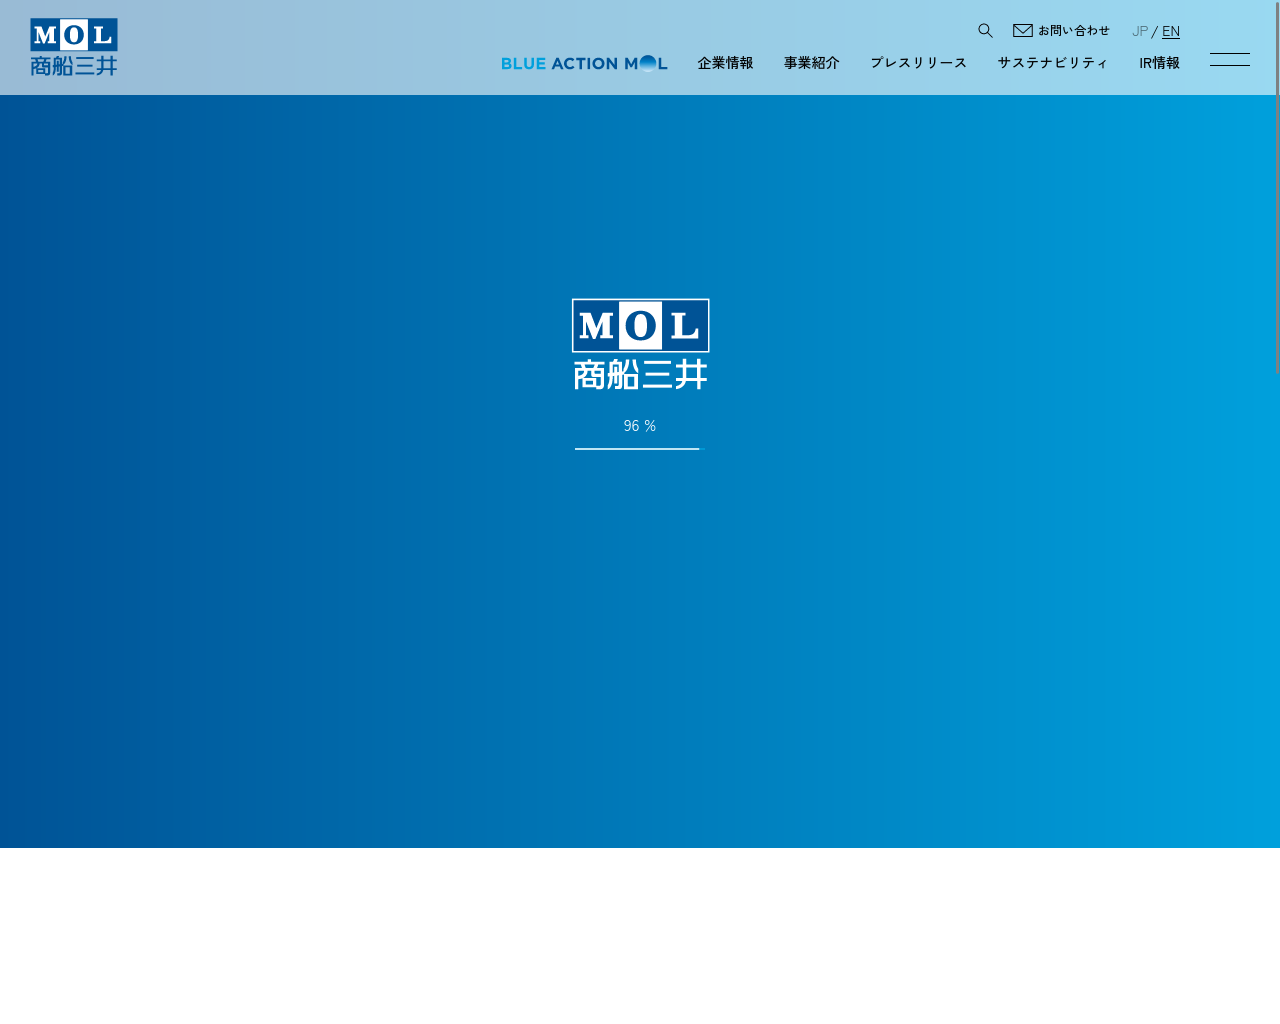This screenshot has height=1024, width=1280.
Task: Open the hamburger menu lines
Action: click(x=1230, y=60)
